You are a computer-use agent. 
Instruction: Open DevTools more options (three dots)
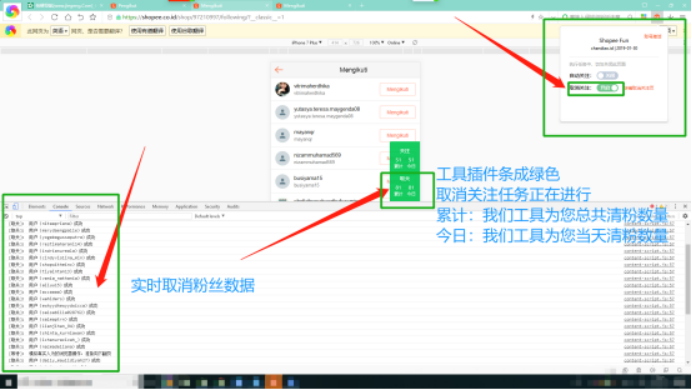(x=675, y=206)
